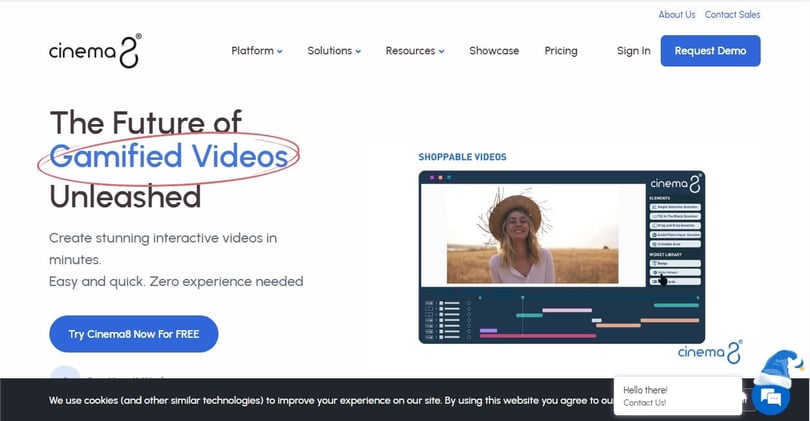Click the small Cinema8 logo below the preview

tap(710, 352)
